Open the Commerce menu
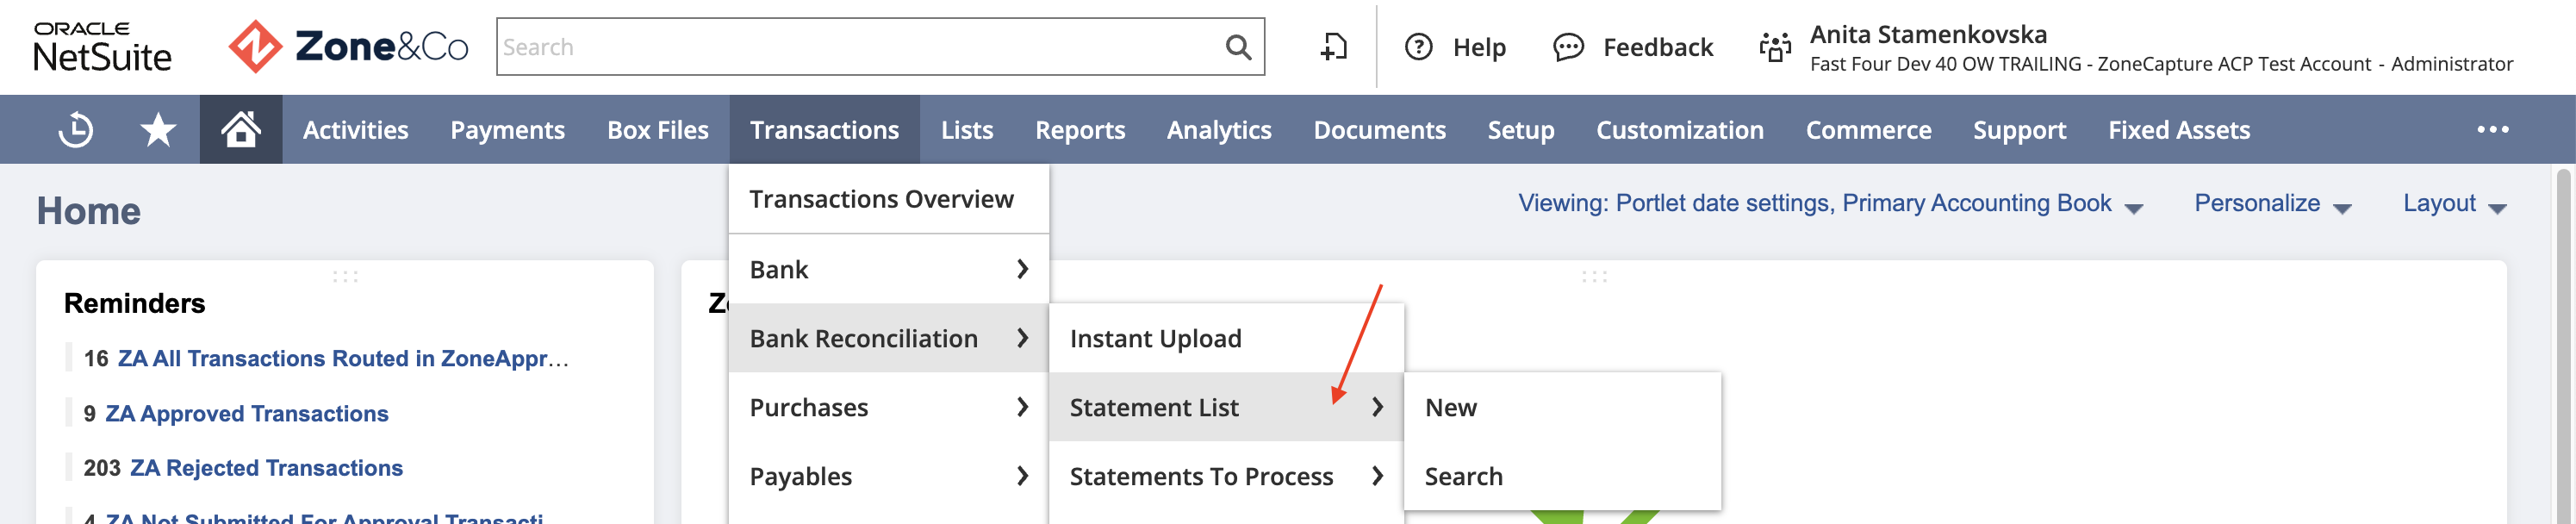Viewport: 2576px width, 524px height. [x=1868, y=130]
